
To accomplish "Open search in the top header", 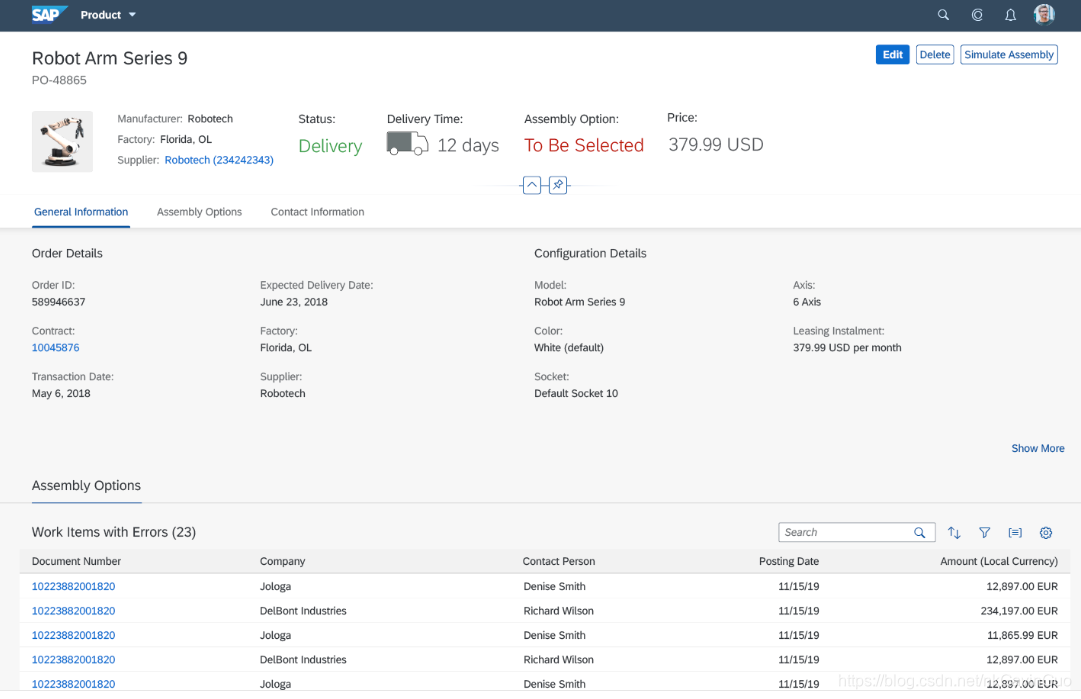I will [x=943, y=14].
